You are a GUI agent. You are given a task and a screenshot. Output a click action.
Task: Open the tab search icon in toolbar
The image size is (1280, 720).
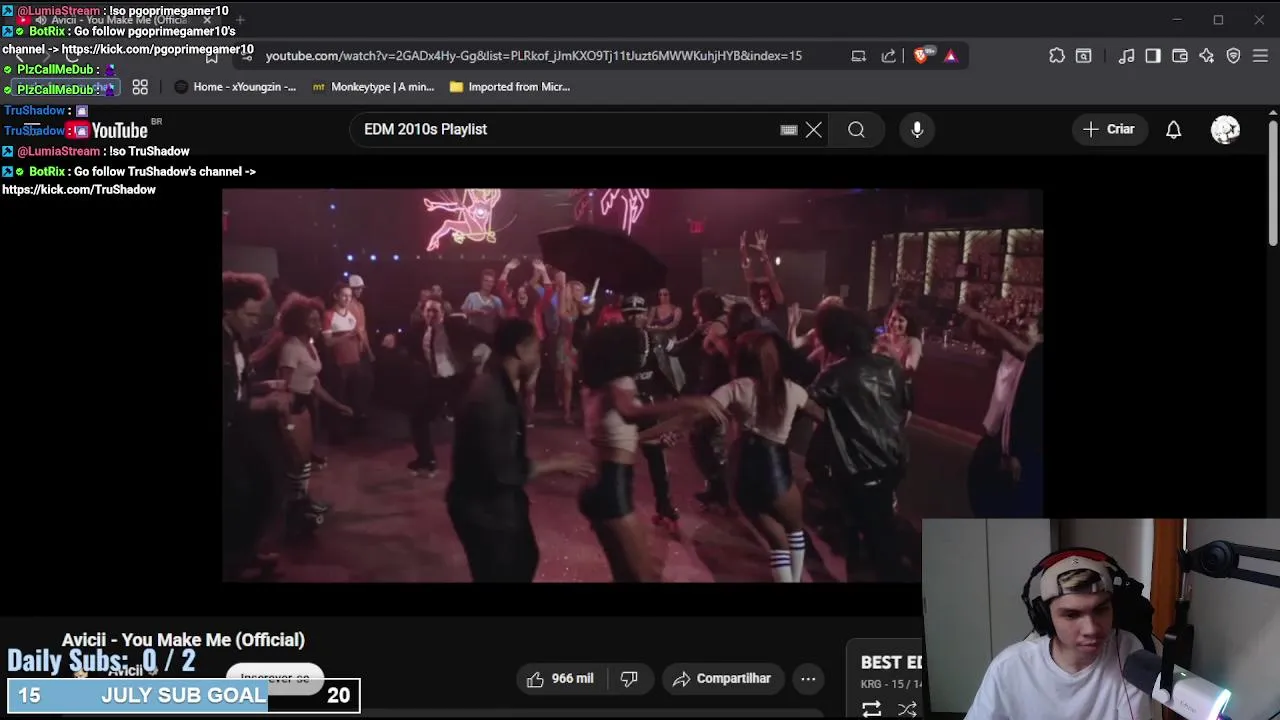tap(1083, 56)
